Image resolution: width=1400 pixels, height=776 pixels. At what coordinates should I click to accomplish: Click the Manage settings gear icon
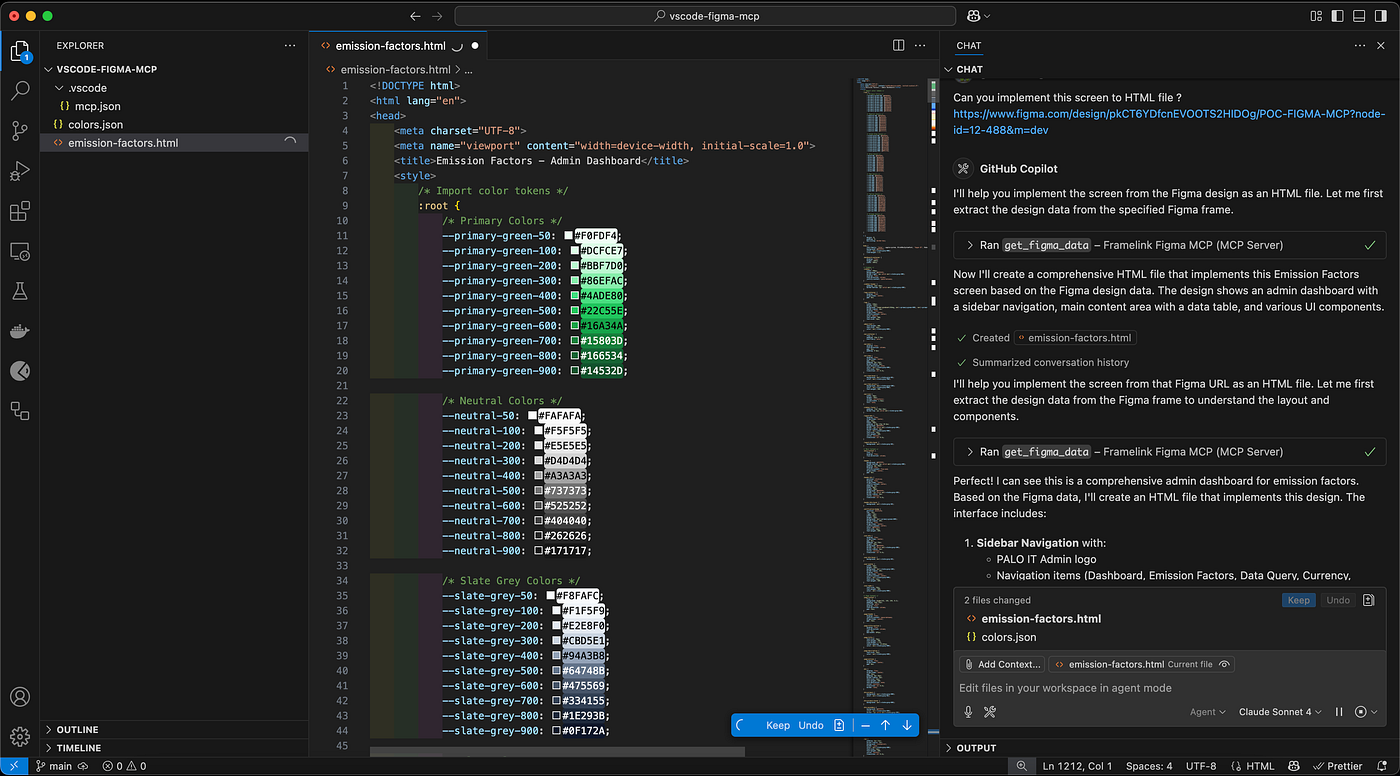tap(20, 736)
